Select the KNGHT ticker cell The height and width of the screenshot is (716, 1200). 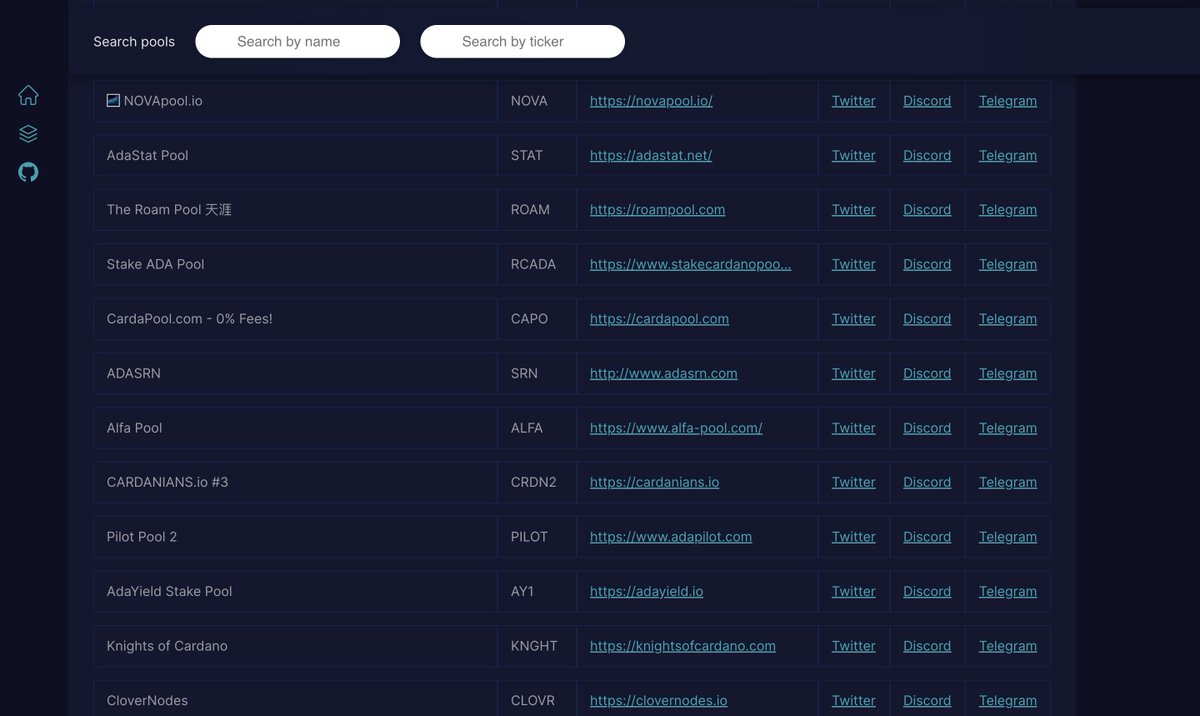(537, 646)
